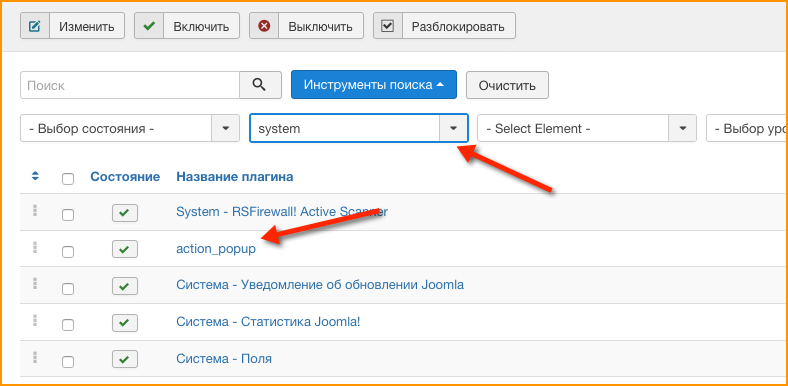Click the blue sort order arrows icon
Image resolution: width=788 pixels, height=386 pixels.
tap(35, 176)
